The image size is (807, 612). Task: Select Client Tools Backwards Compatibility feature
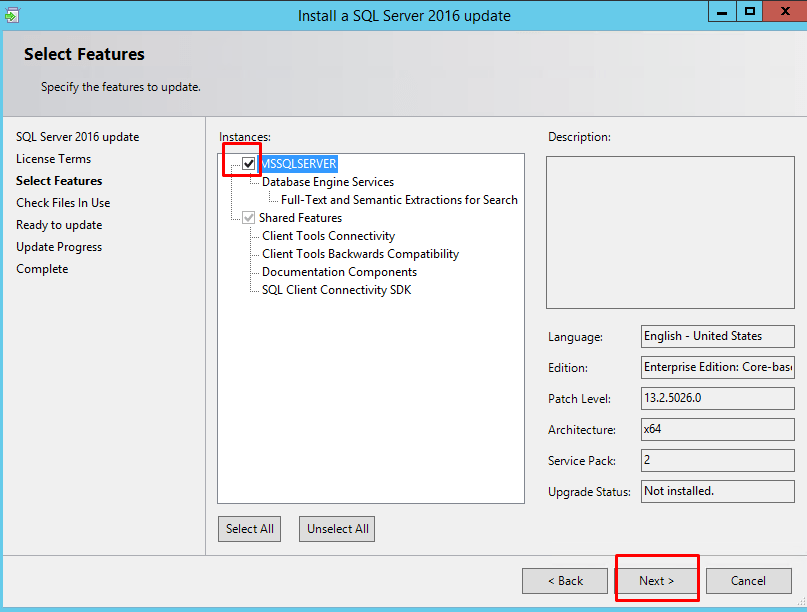coord(360,254)
